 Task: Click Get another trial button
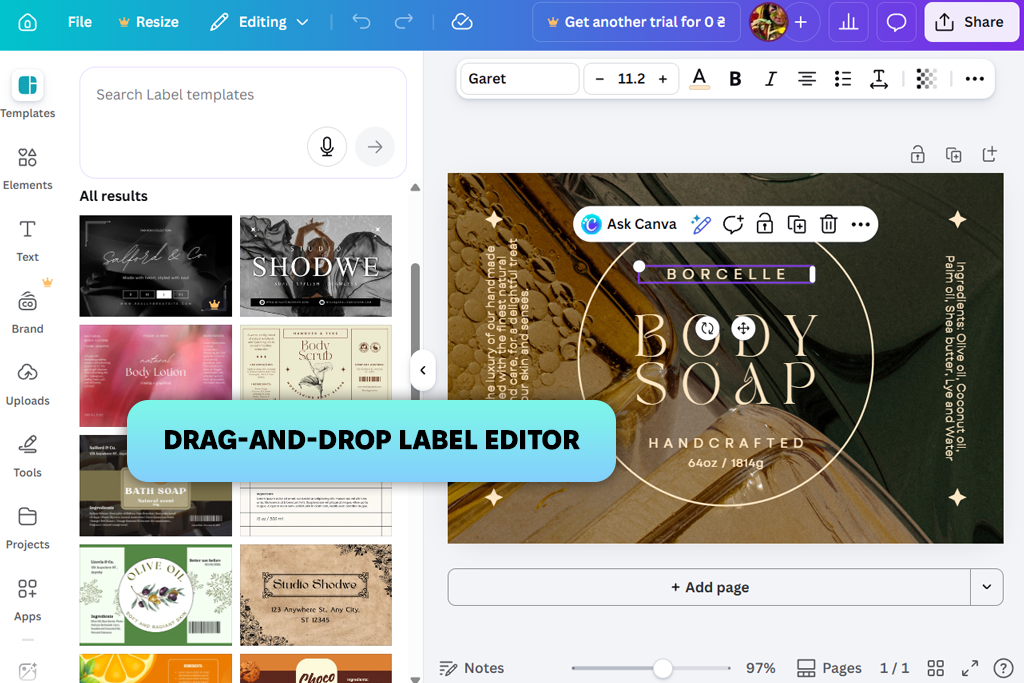pos(636,22)
